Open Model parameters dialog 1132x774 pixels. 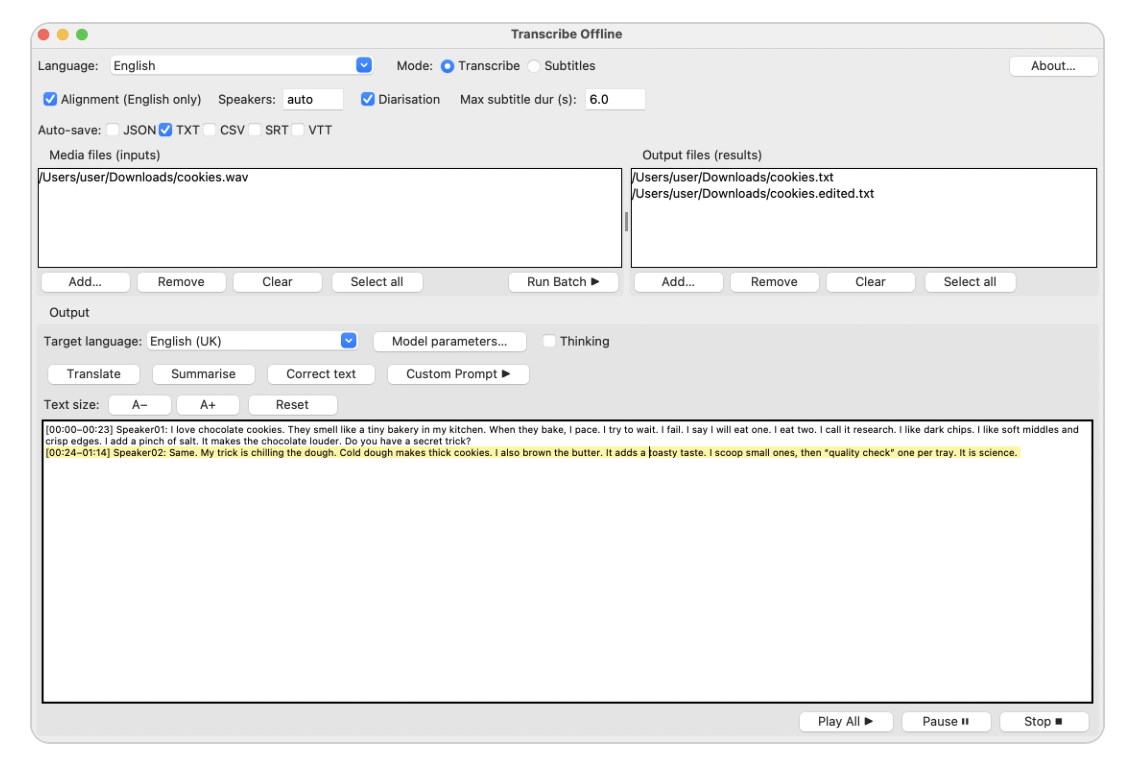(449, 341)
